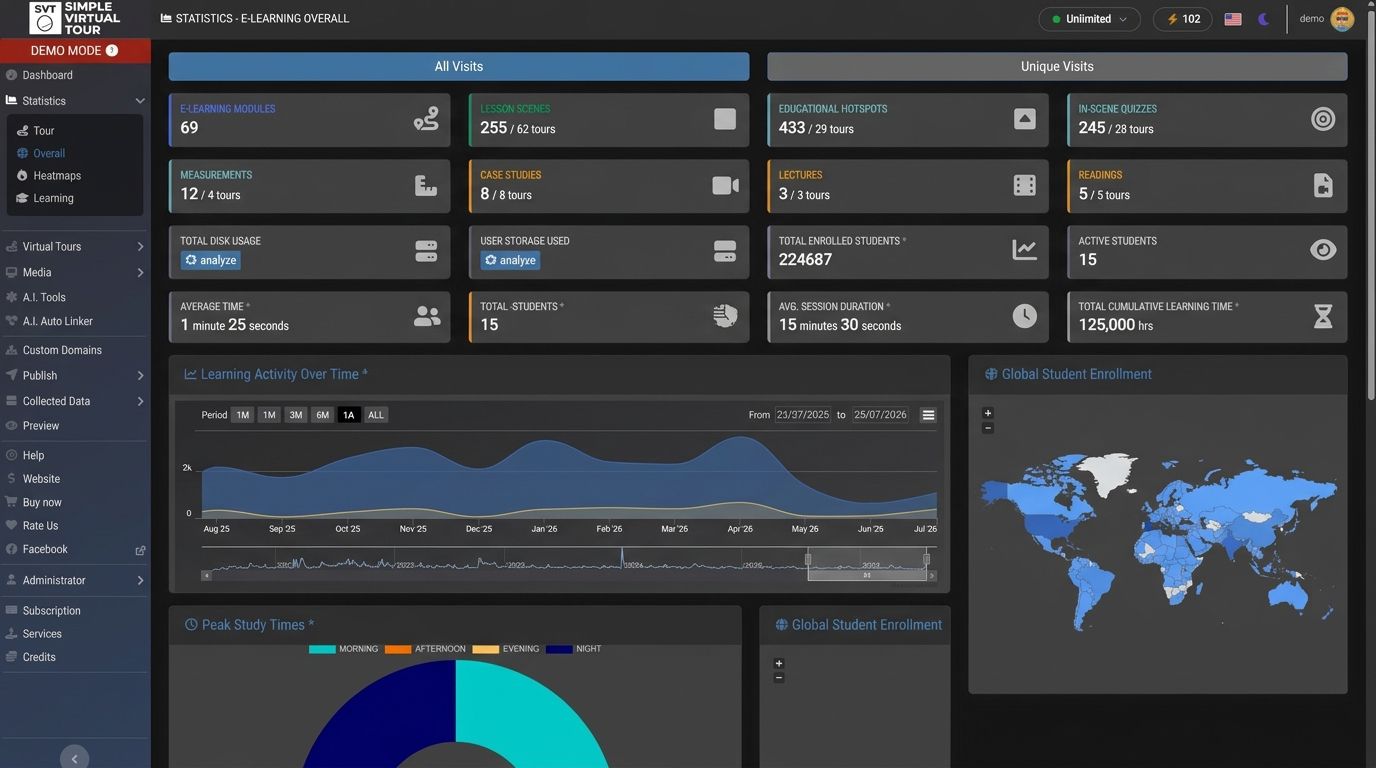Click the demo user avatar
The height and width of the screenshot is (768, 1376).
coord(1342,19)
